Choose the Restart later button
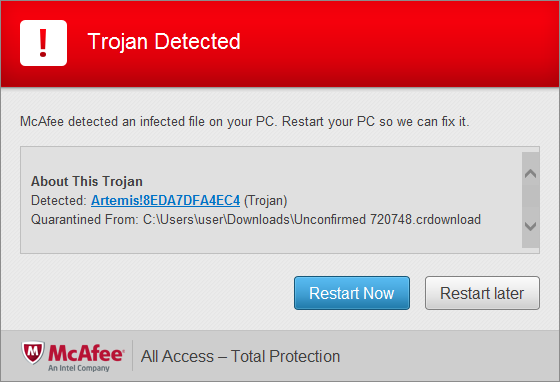 [482, 293]
